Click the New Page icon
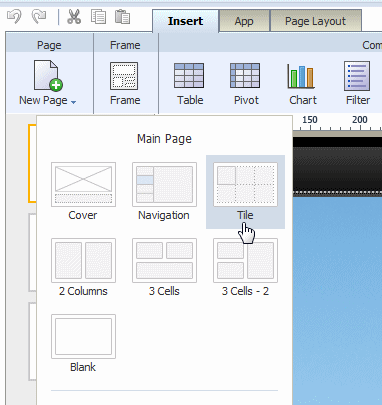 pyautogui.click(x=48, y=75)
